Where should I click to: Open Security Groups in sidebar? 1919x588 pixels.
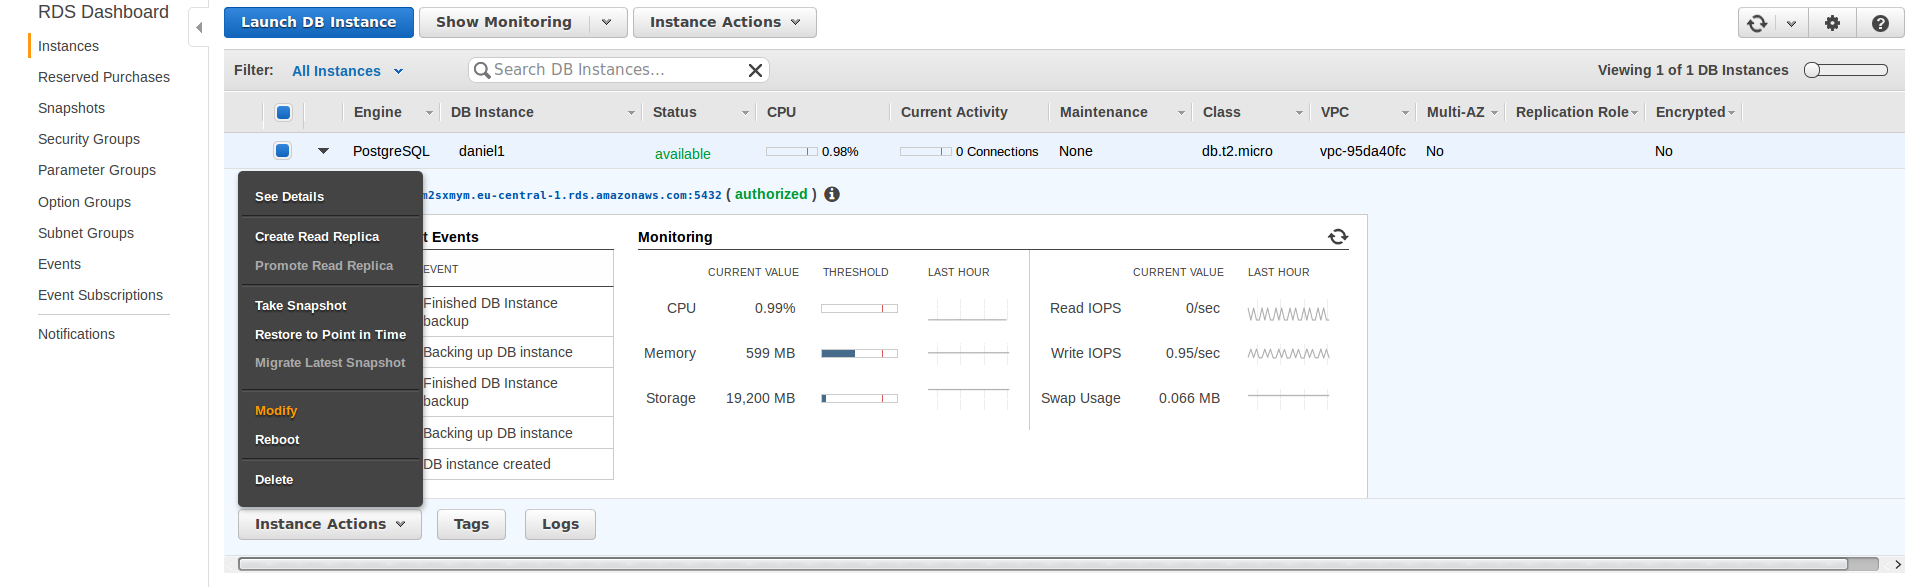89,139
